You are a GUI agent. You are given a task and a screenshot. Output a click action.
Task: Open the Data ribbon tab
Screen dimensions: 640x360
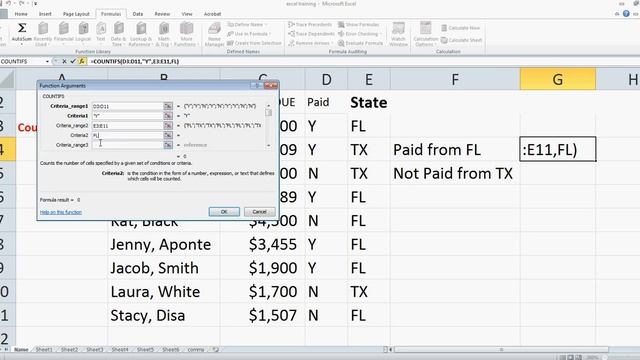[x=138, y=14]
